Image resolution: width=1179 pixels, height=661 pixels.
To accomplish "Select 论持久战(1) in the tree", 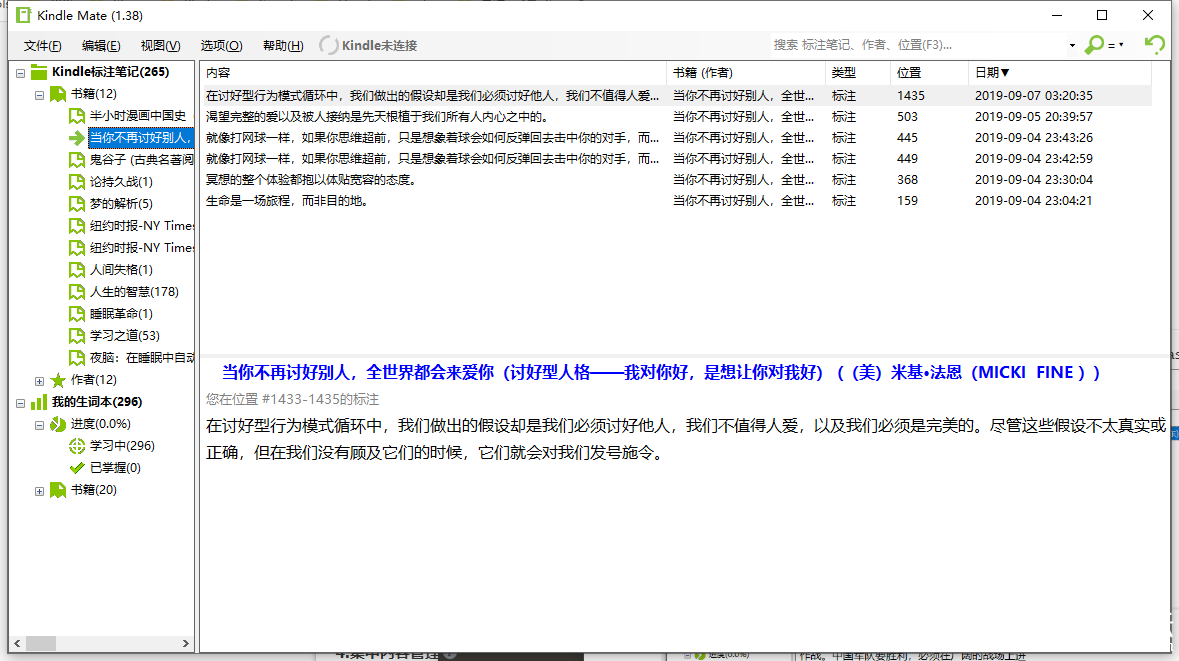I will tap(121, 182).
